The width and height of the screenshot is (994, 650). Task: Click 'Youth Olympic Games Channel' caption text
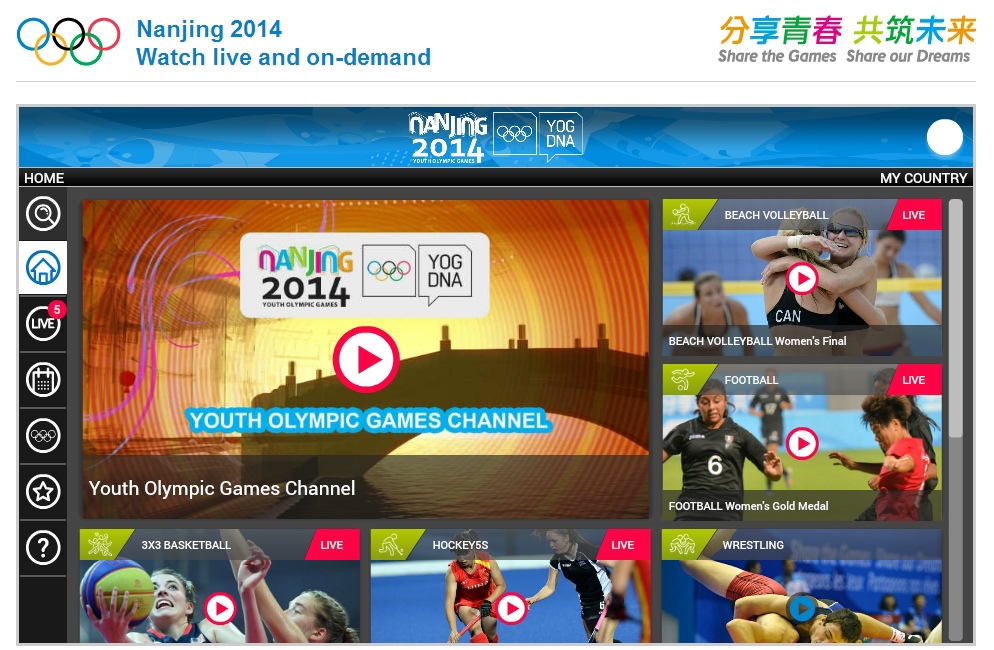tap(222, 488)
